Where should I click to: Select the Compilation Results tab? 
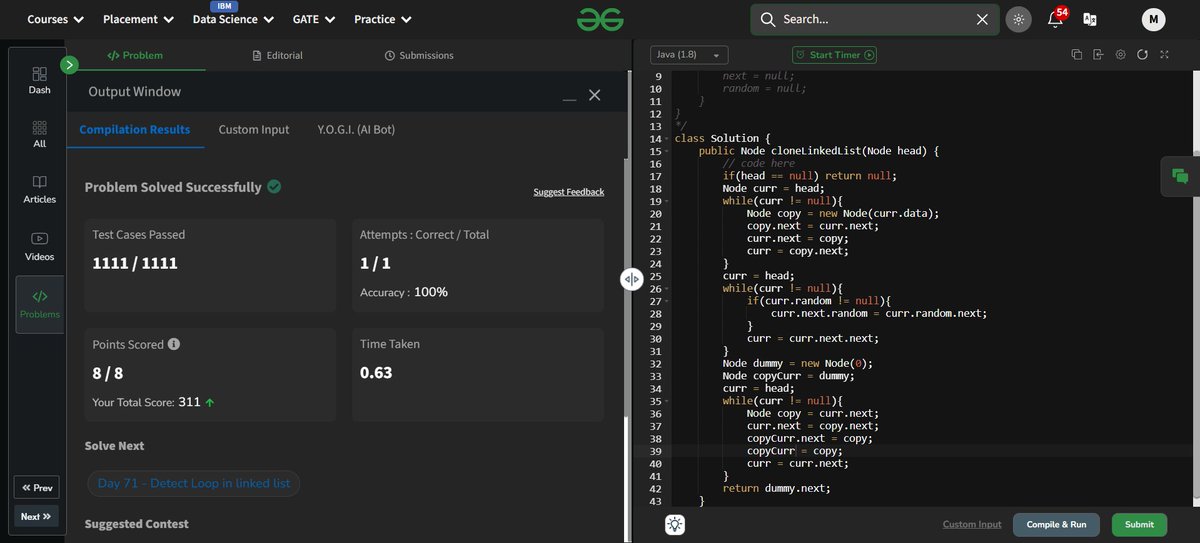click(x=135, y=130)
